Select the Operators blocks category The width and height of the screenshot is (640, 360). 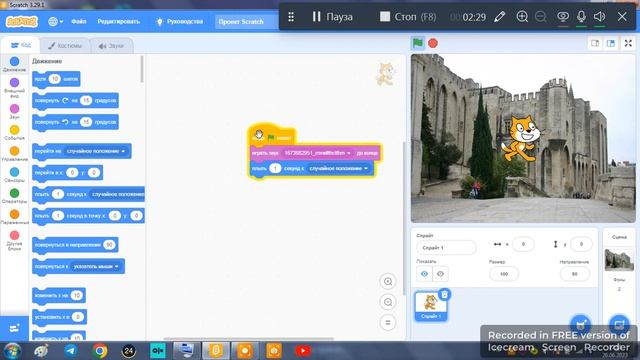(x=14, y=196)
